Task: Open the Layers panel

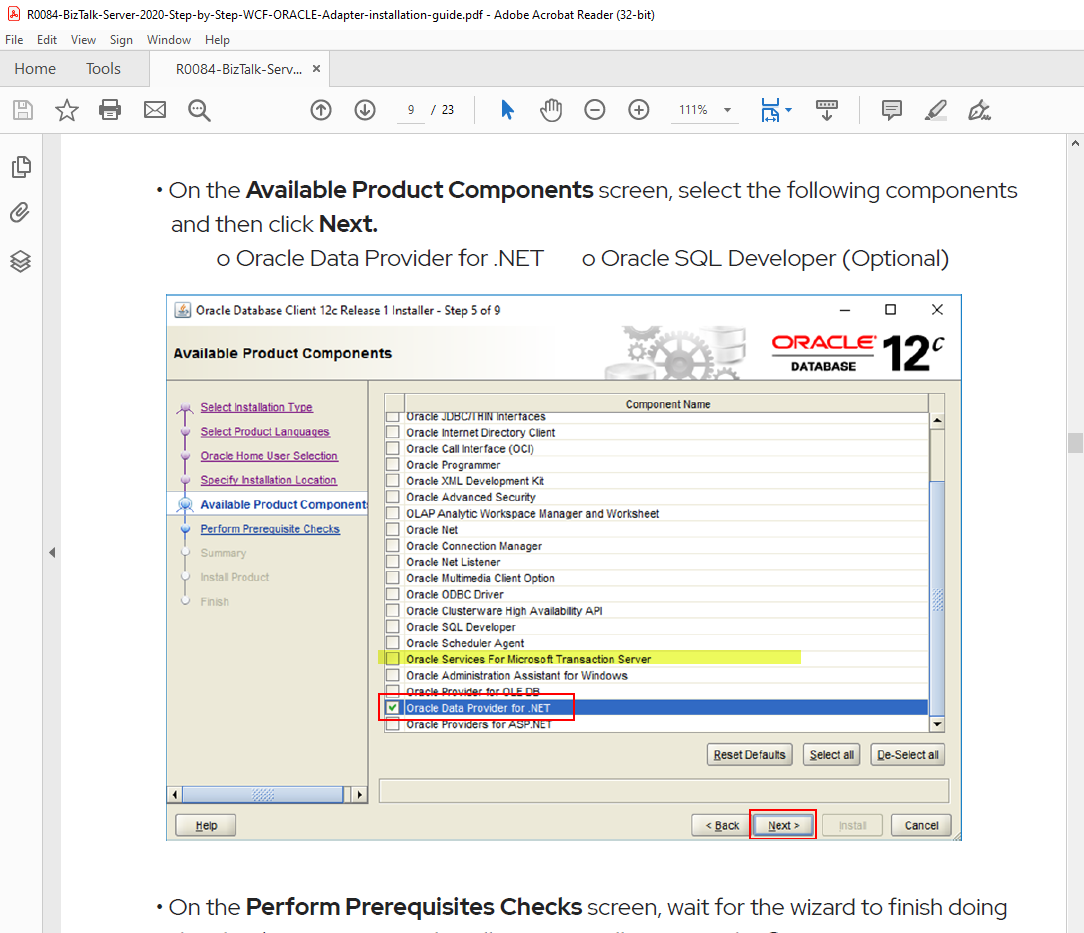Action: [21, 261]
